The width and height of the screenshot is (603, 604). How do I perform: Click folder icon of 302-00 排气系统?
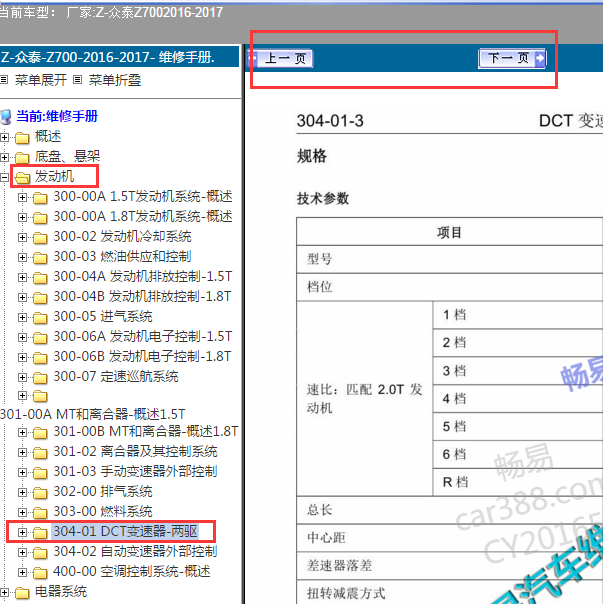pos(40,493)
